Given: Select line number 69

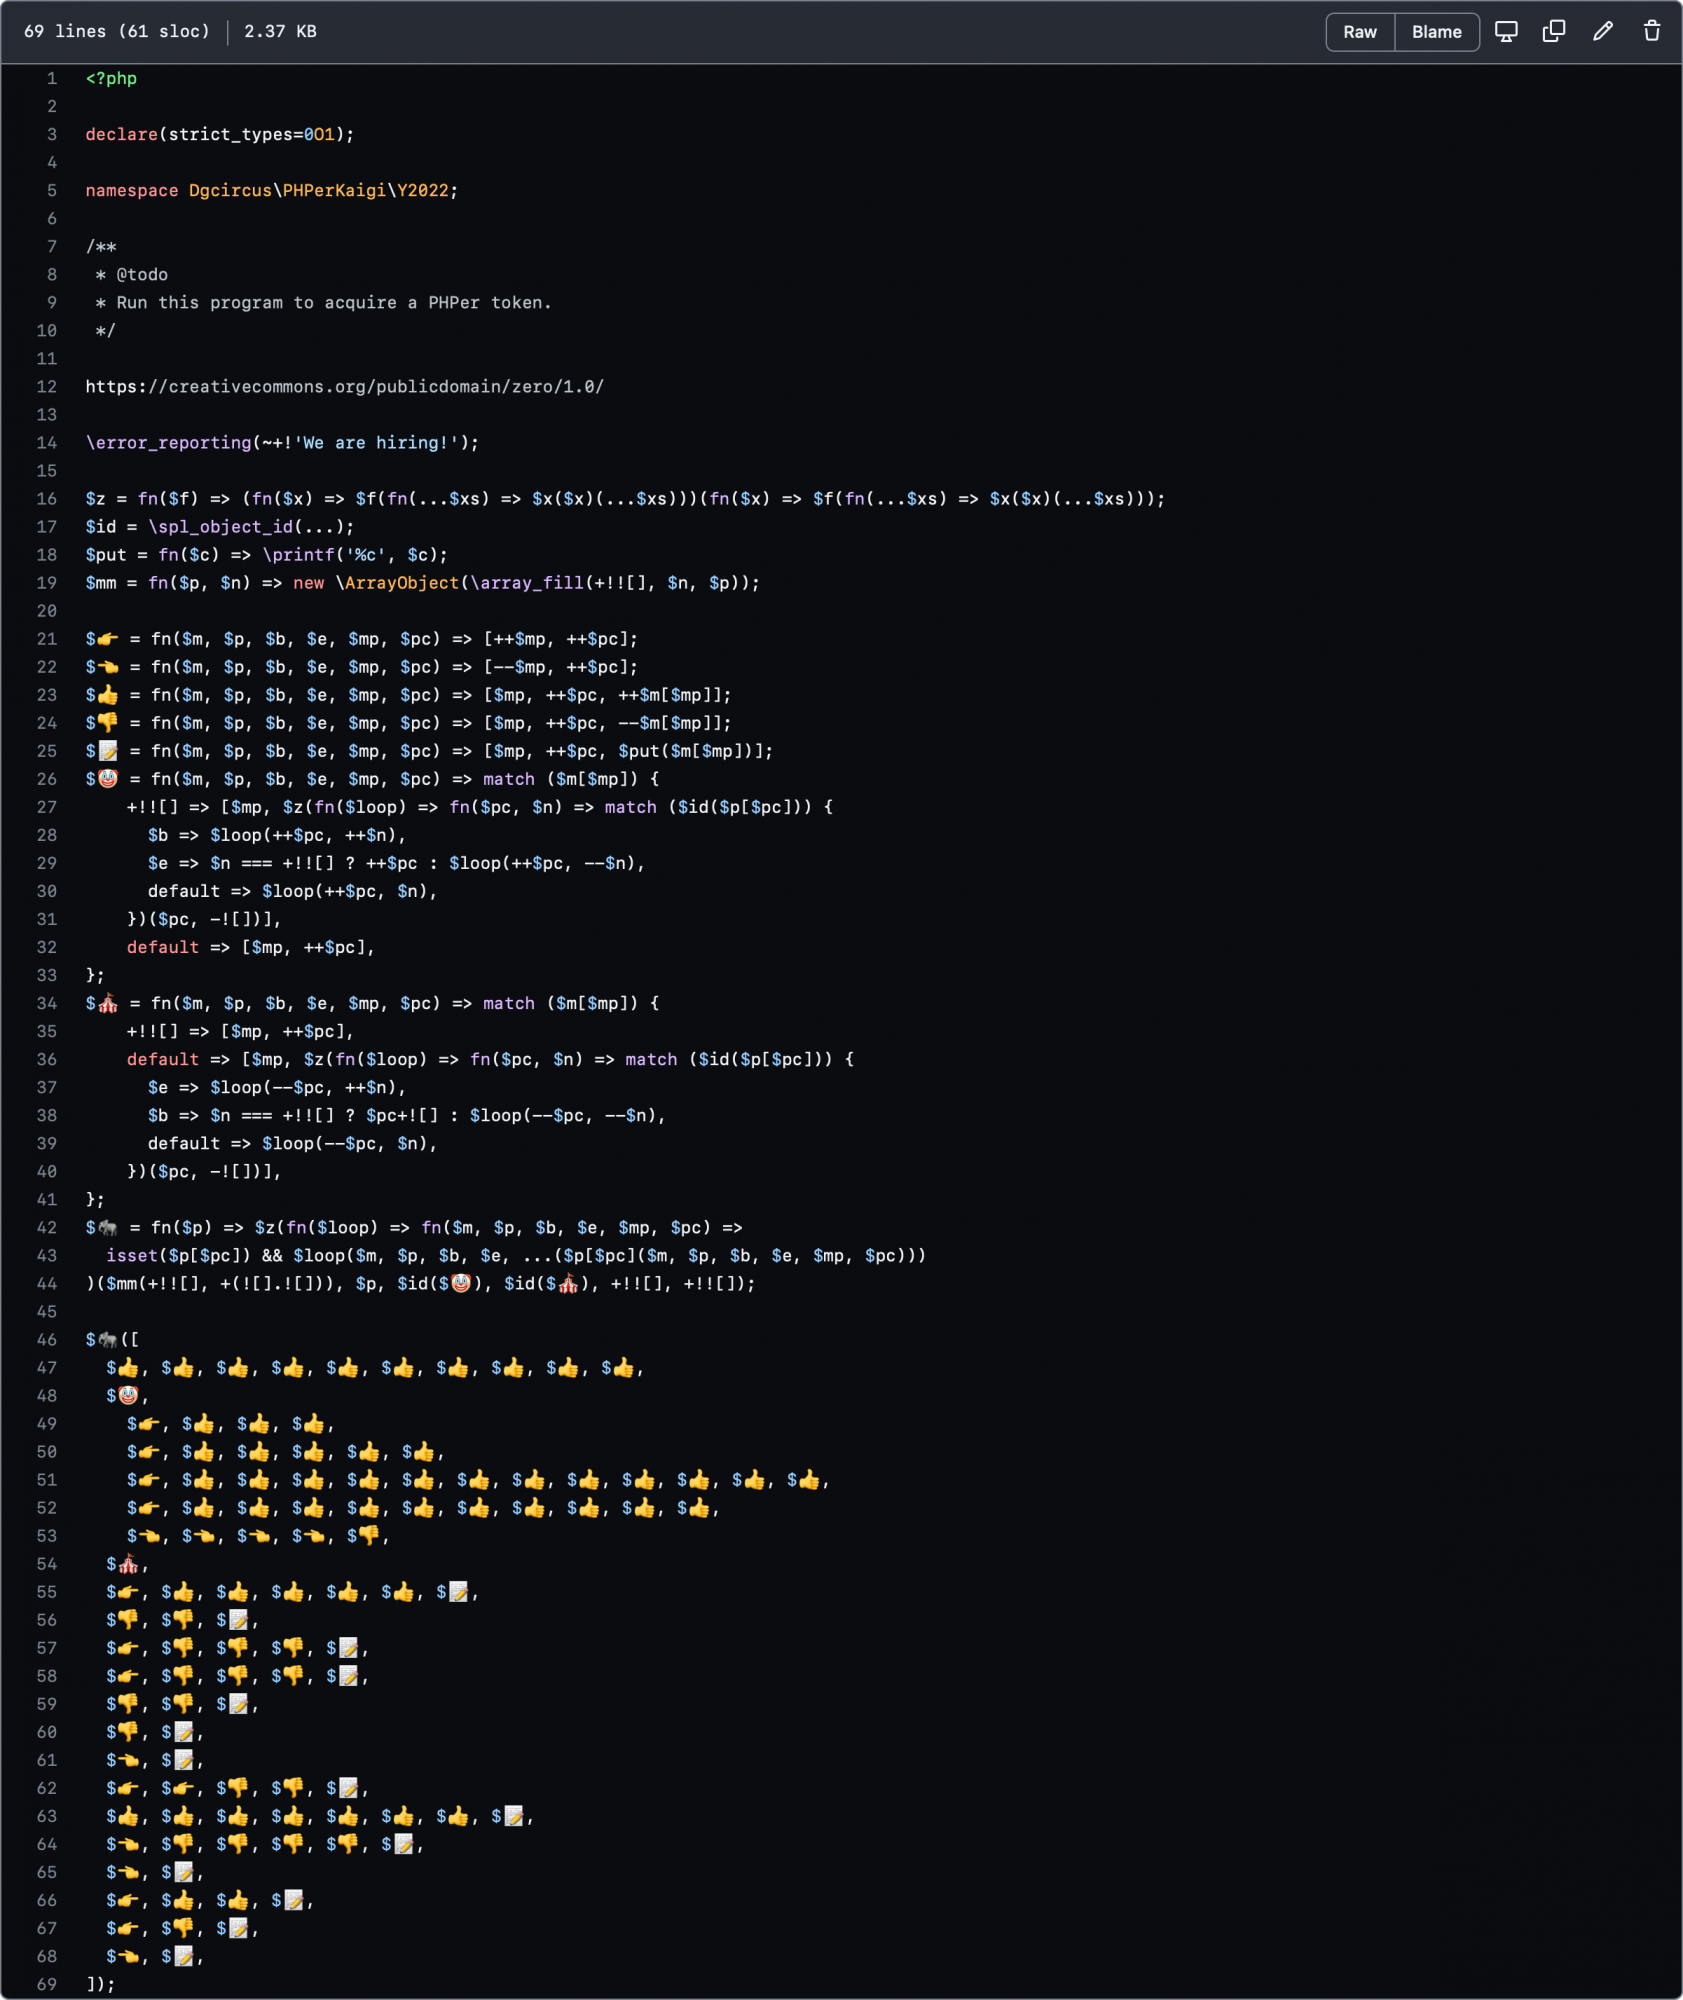Looking at the screenshot, I should coord(47,1983).
